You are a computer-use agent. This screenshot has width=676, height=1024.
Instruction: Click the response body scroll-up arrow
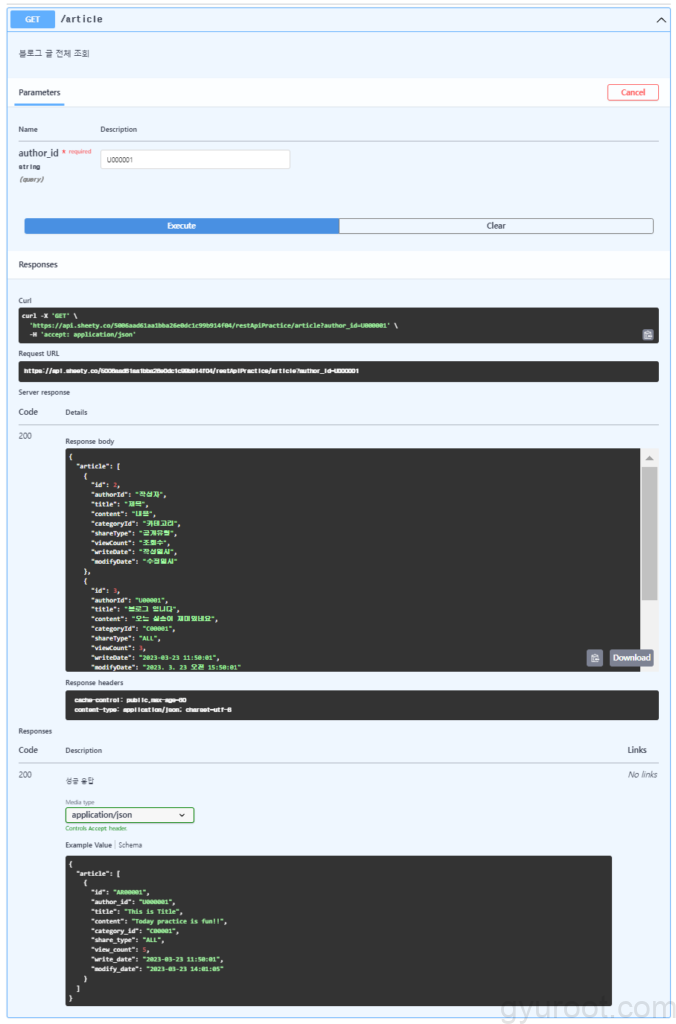click(x=649, y=458)
